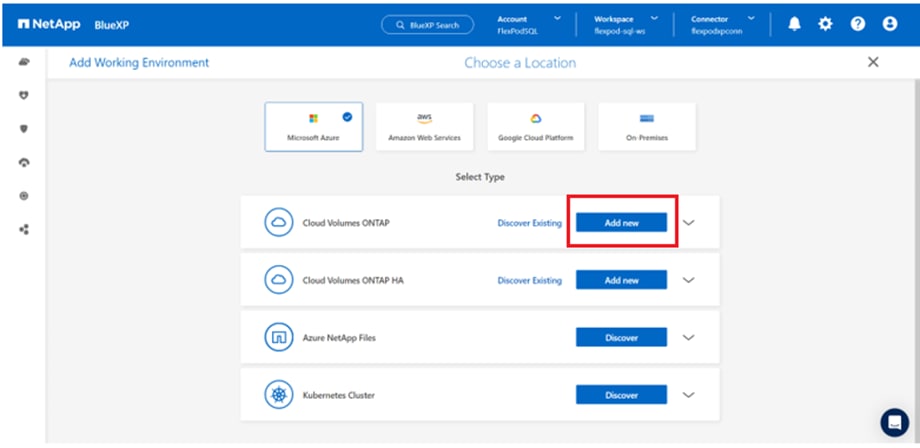
Task: Select the On-Premises location card
Action: point(647,127)
